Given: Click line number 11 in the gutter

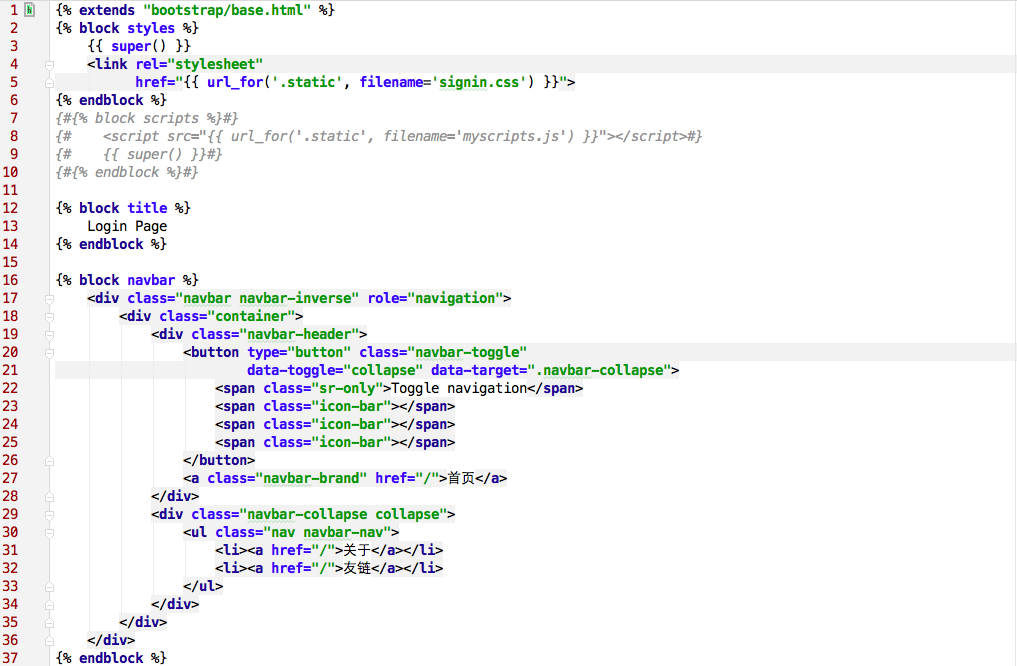Looking at the screenshot, I should click(x=10, y=190).
